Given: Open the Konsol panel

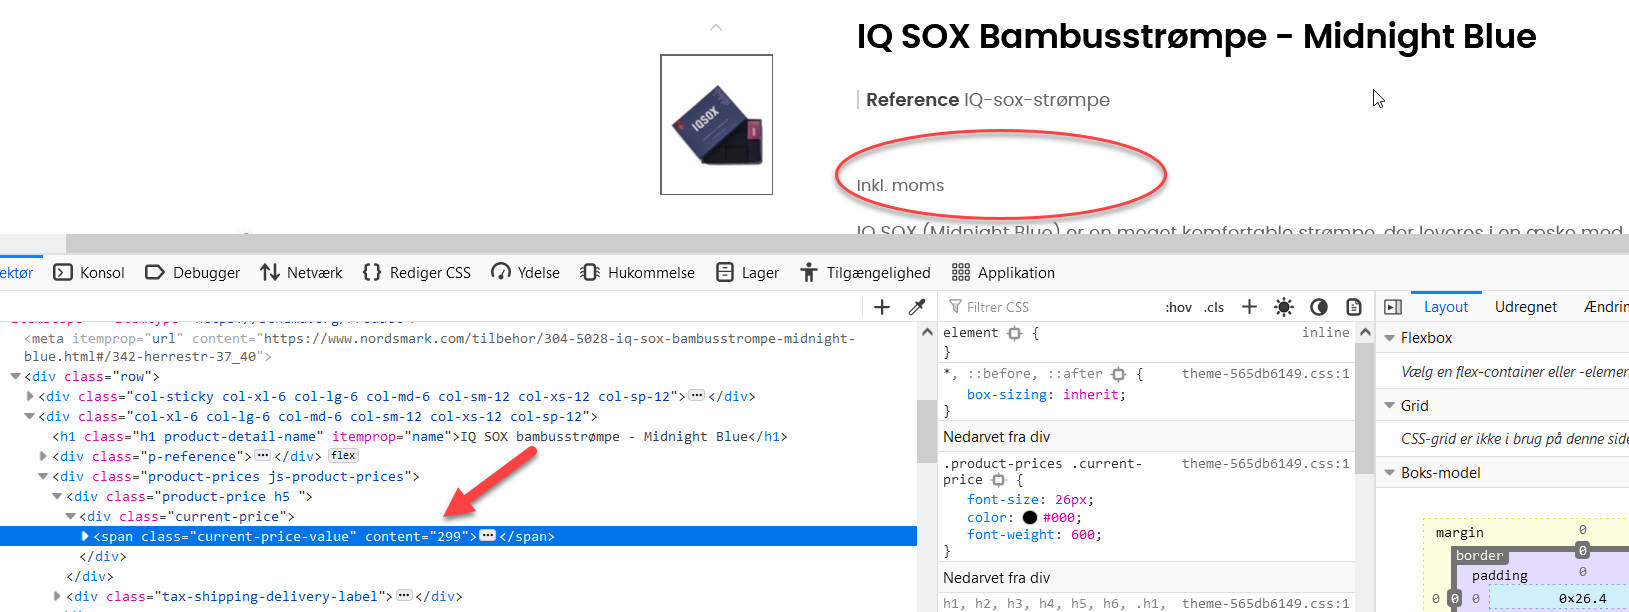Looking at the screenshot, I should click(89, 272).
